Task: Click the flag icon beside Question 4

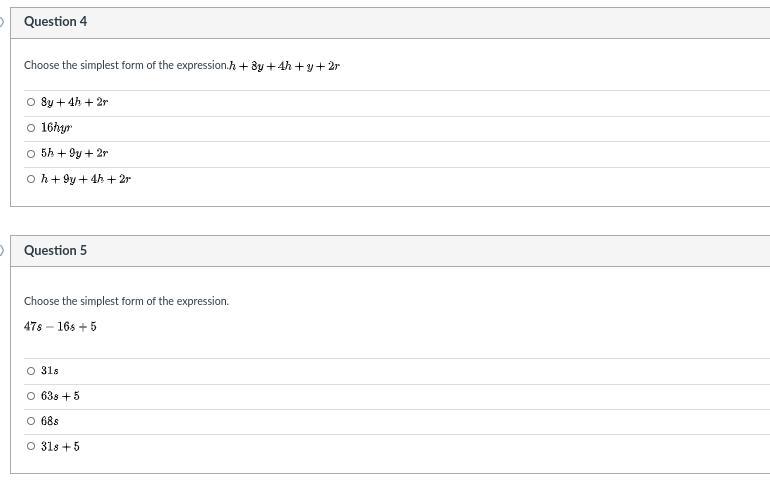Action: pyautogui.click(x=1, y=22)
